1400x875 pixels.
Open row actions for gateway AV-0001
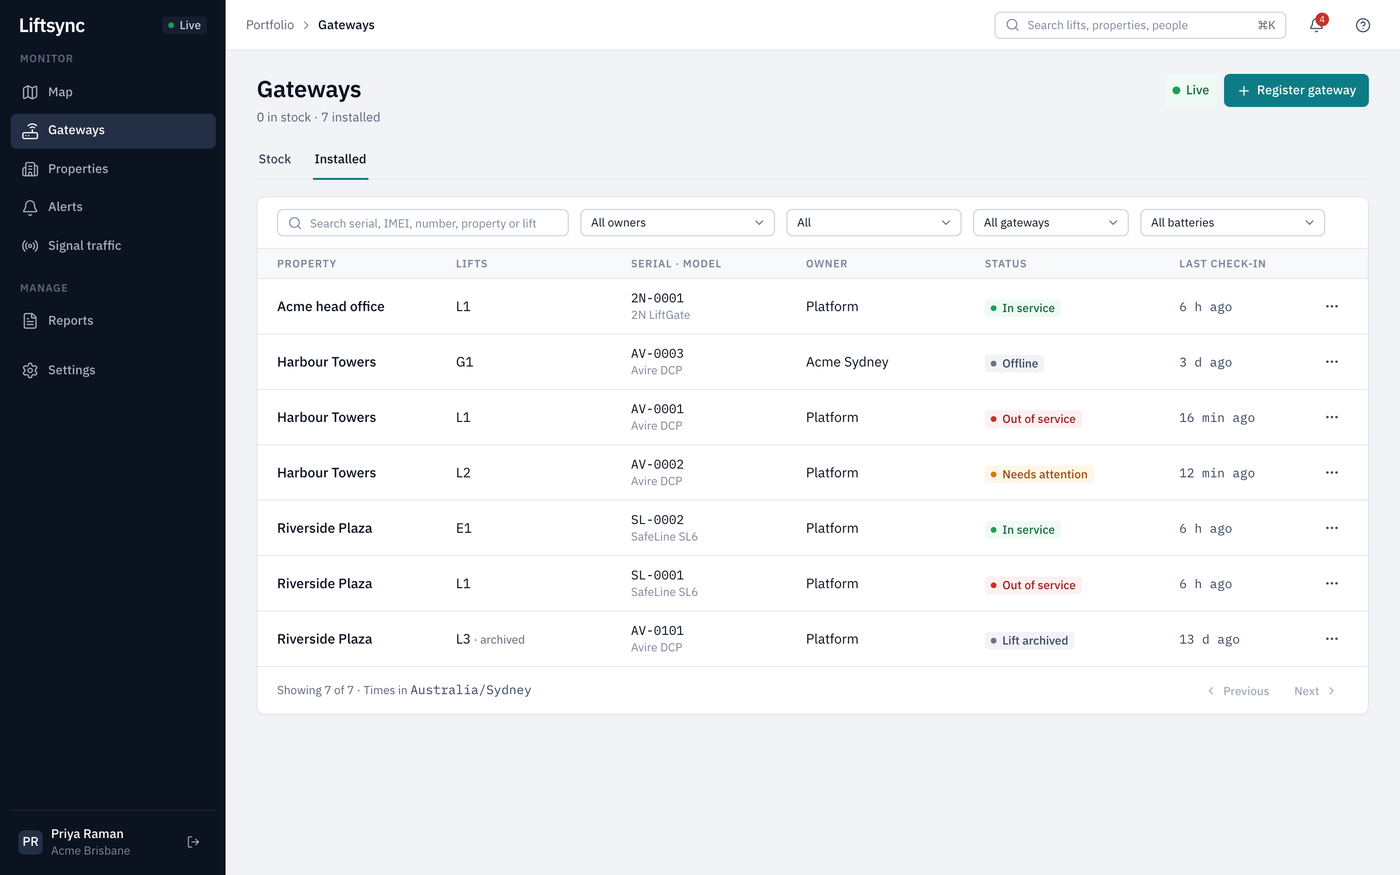click(1332, 417)
